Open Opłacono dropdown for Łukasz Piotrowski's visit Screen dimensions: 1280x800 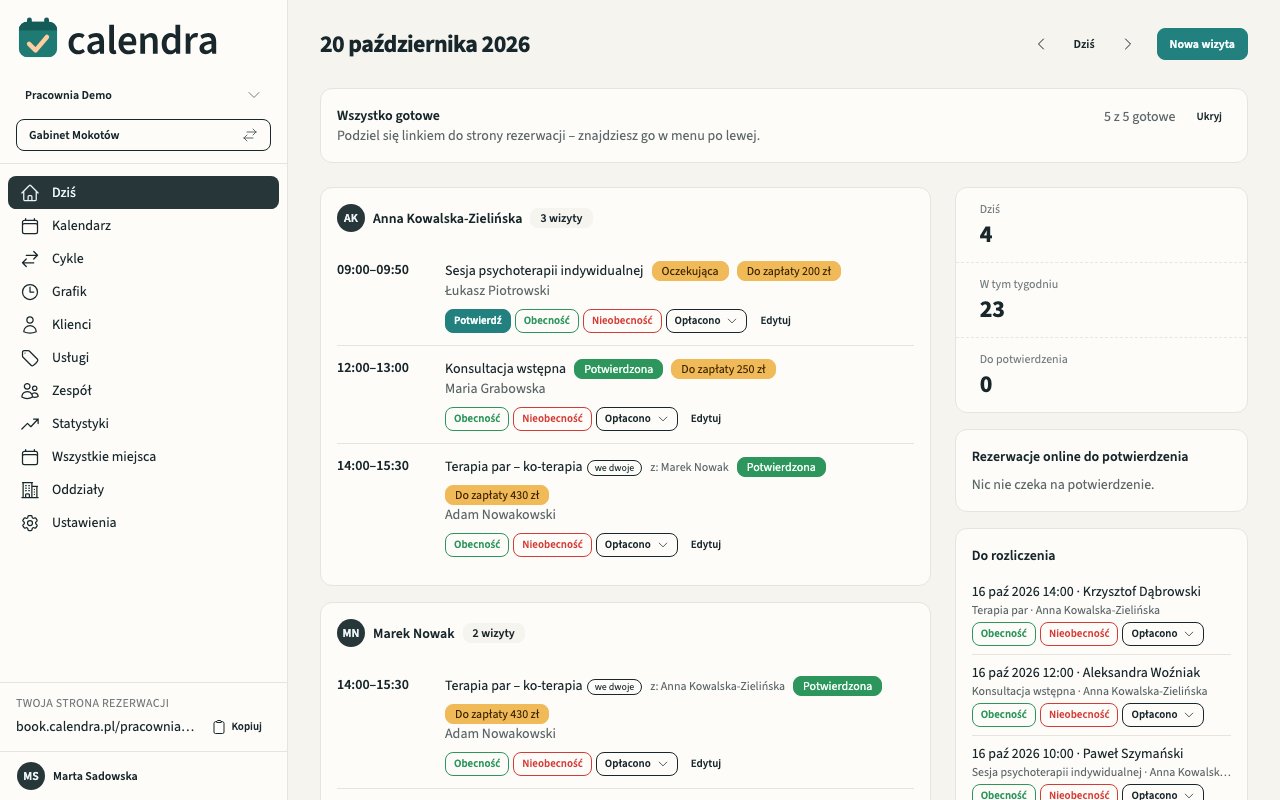coord(706,321)
